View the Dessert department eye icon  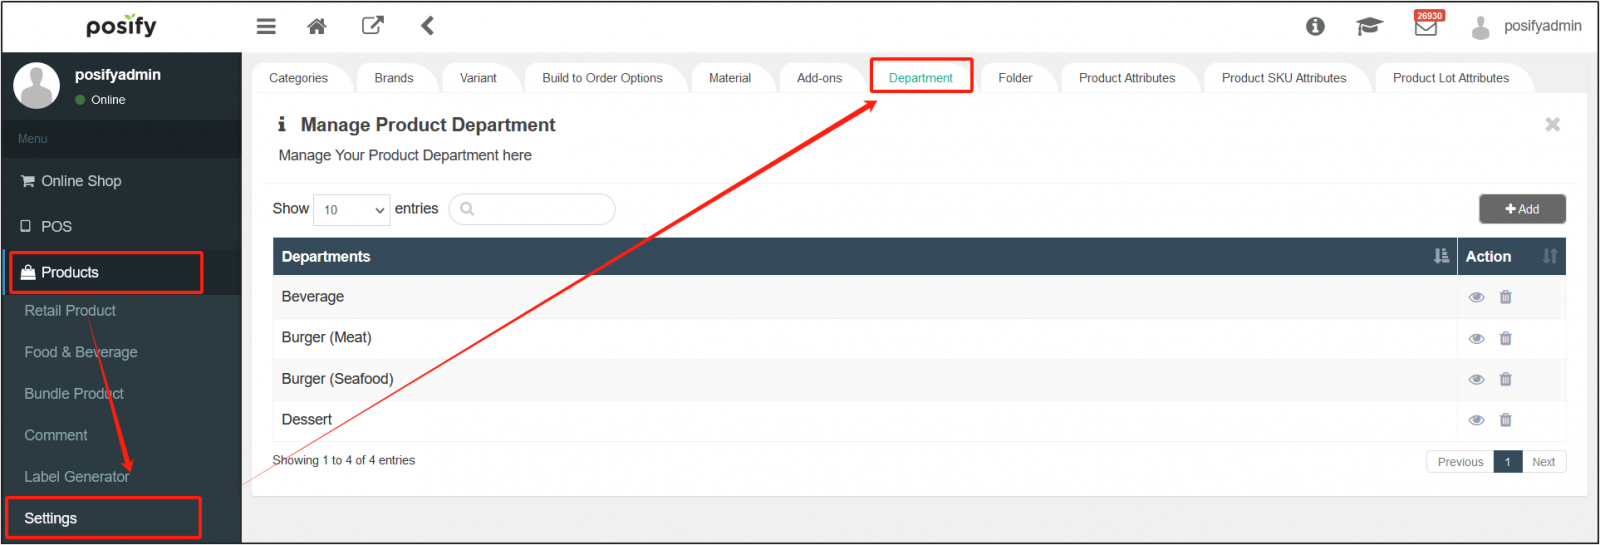coord(1476,420)
